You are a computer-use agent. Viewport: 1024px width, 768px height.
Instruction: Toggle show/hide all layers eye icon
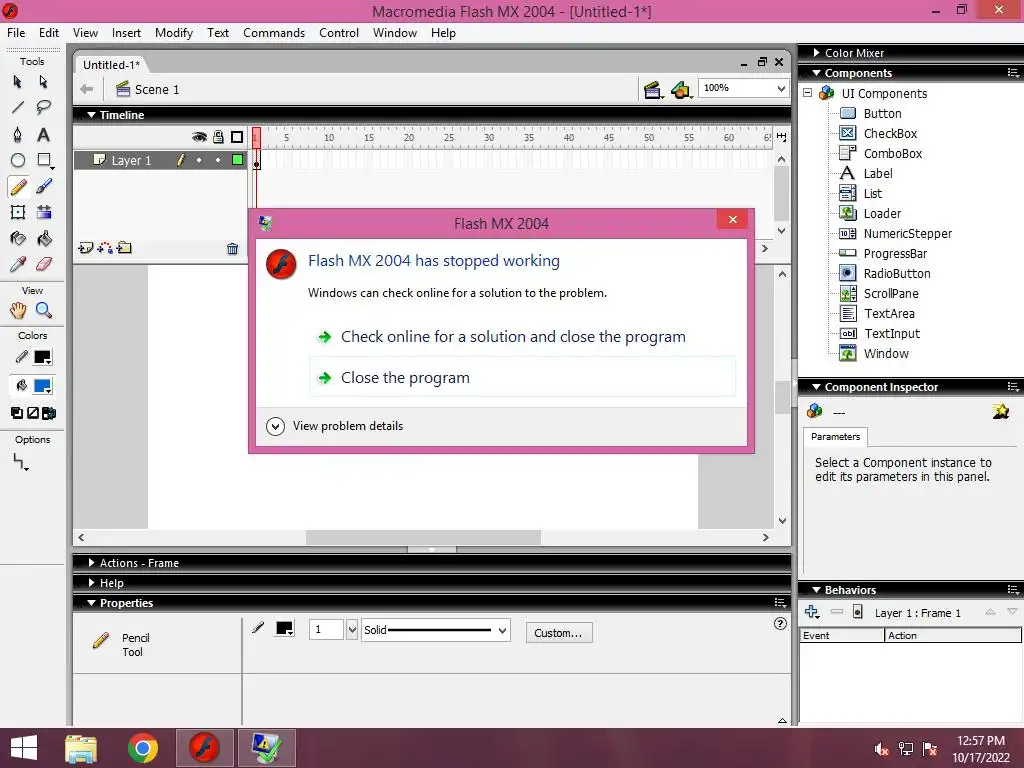199,137
